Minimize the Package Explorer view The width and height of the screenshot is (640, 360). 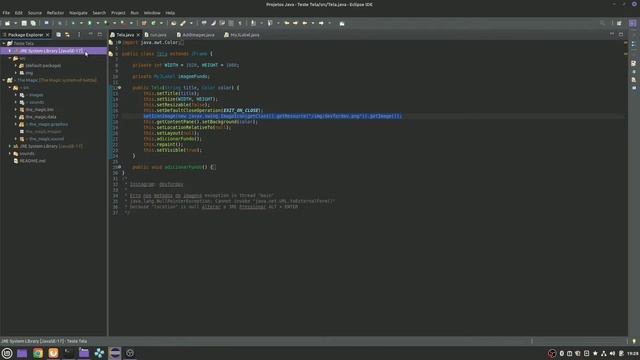91,34
